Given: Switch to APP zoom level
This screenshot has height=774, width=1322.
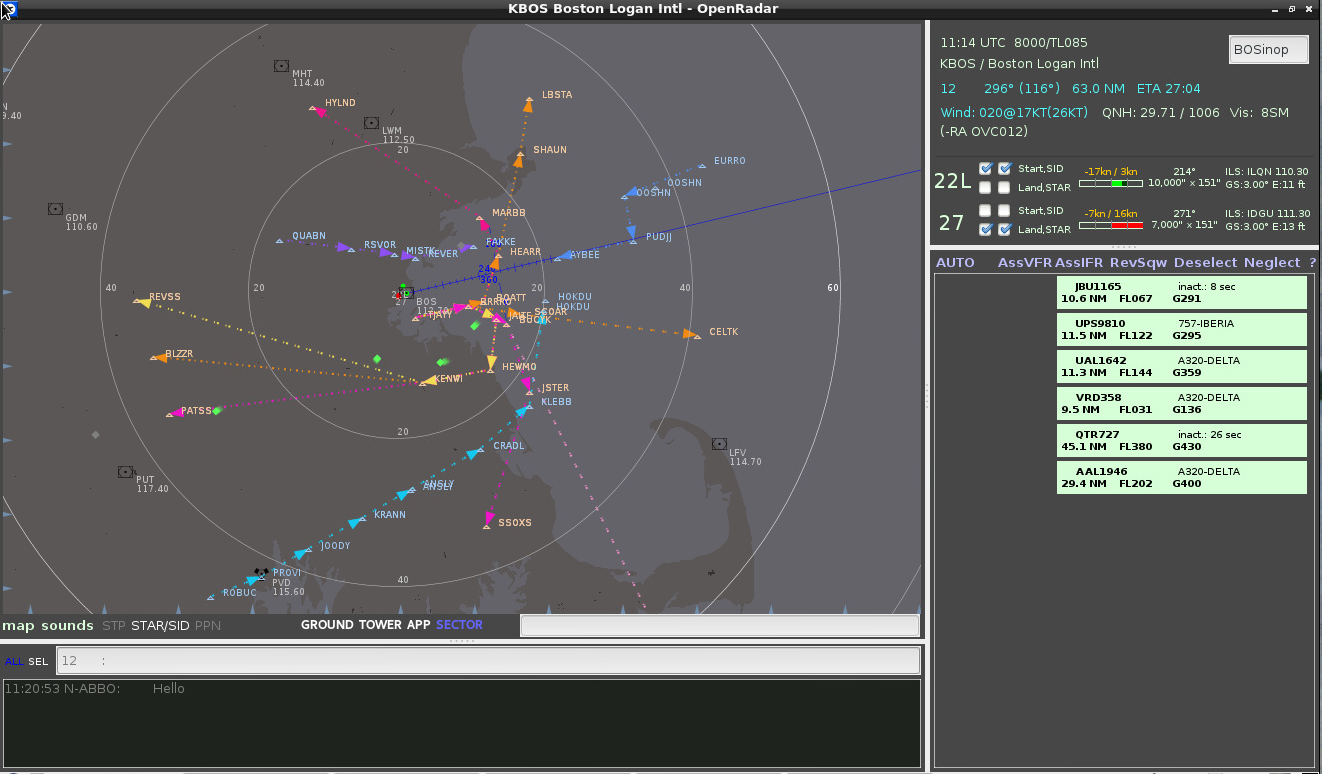Looking at the screenshot, I should click(x=418, y=625).
